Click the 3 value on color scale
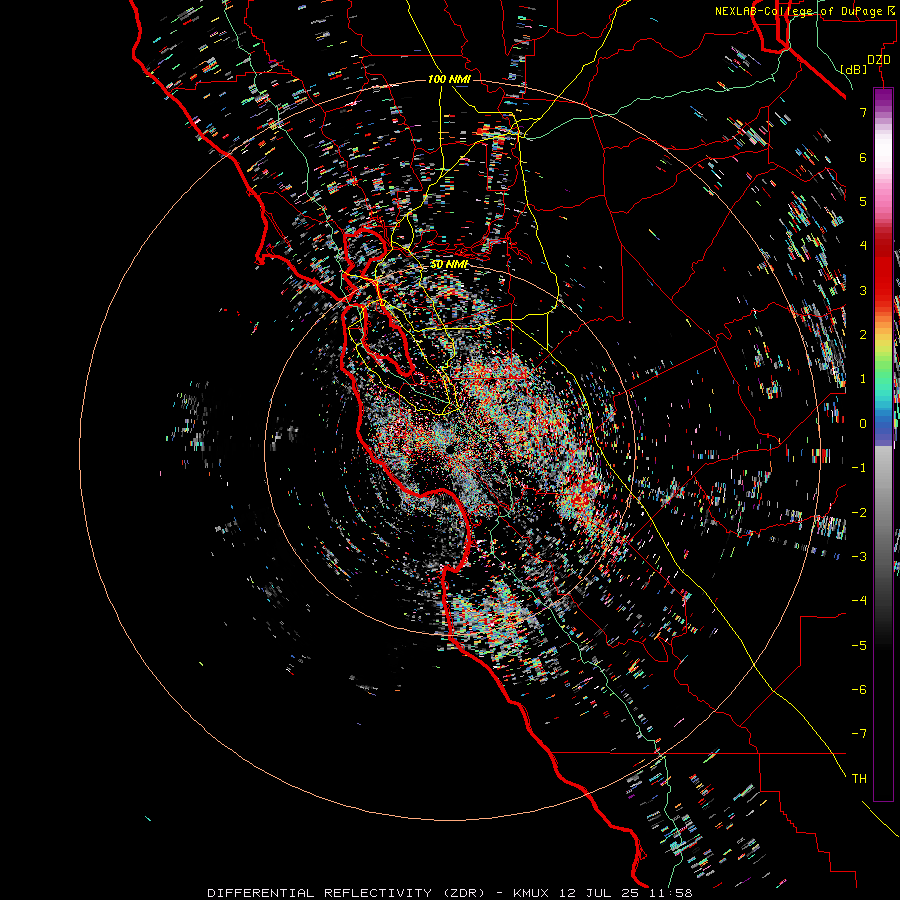900x900 pixels. pos(863,290)
